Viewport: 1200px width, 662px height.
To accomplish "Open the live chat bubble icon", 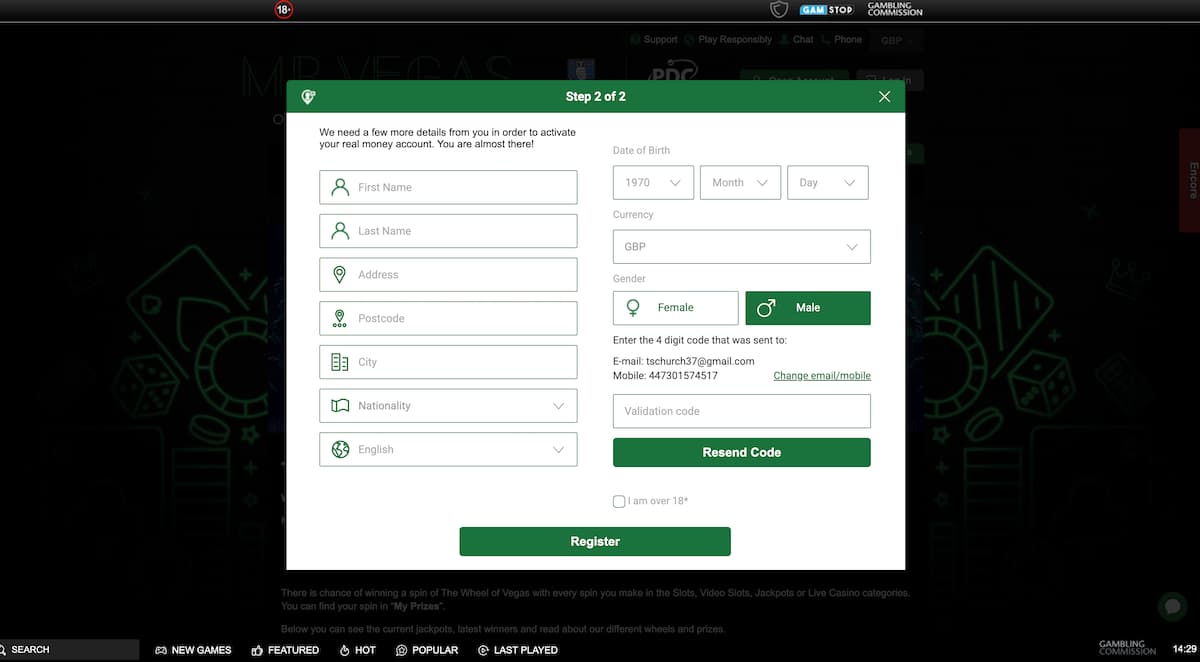I will click(1171, 607).
